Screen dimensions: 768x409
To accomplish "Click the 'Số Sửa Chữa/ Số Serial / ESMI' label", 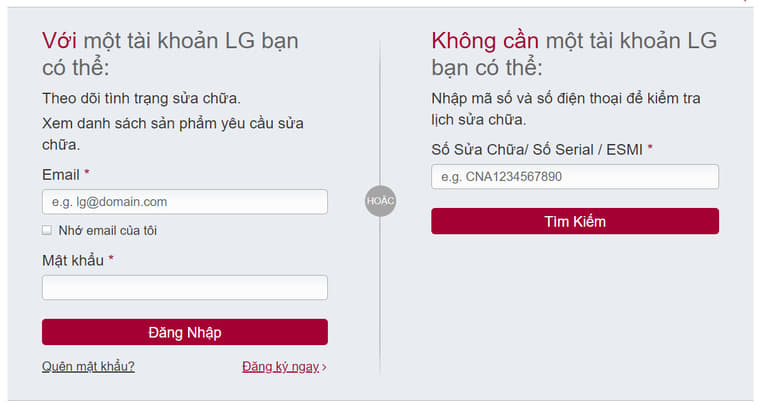I will coord(537,149).
